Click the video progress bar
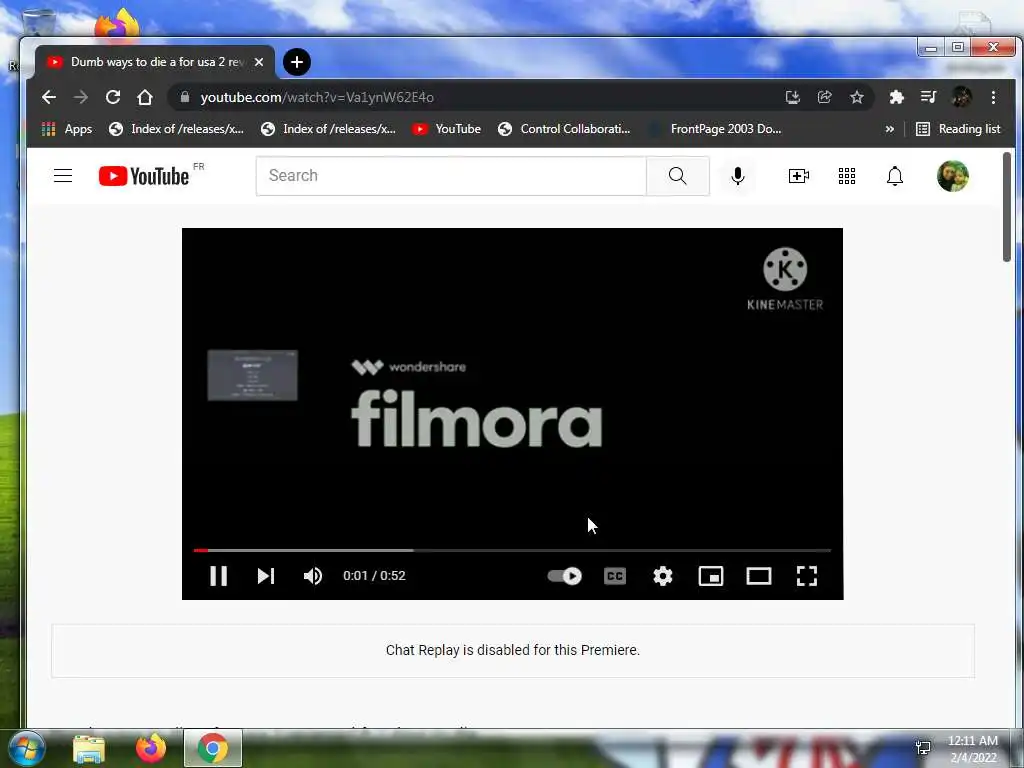The height and width of the screenshot is (768, 1024). click(512, 551)
